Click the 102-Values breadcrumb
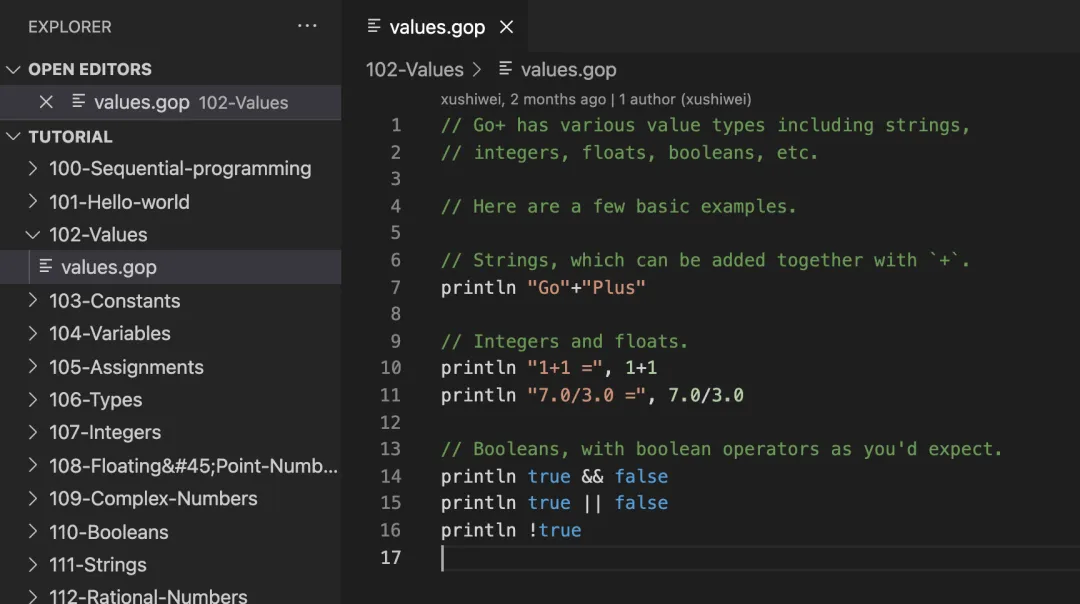 414,69
